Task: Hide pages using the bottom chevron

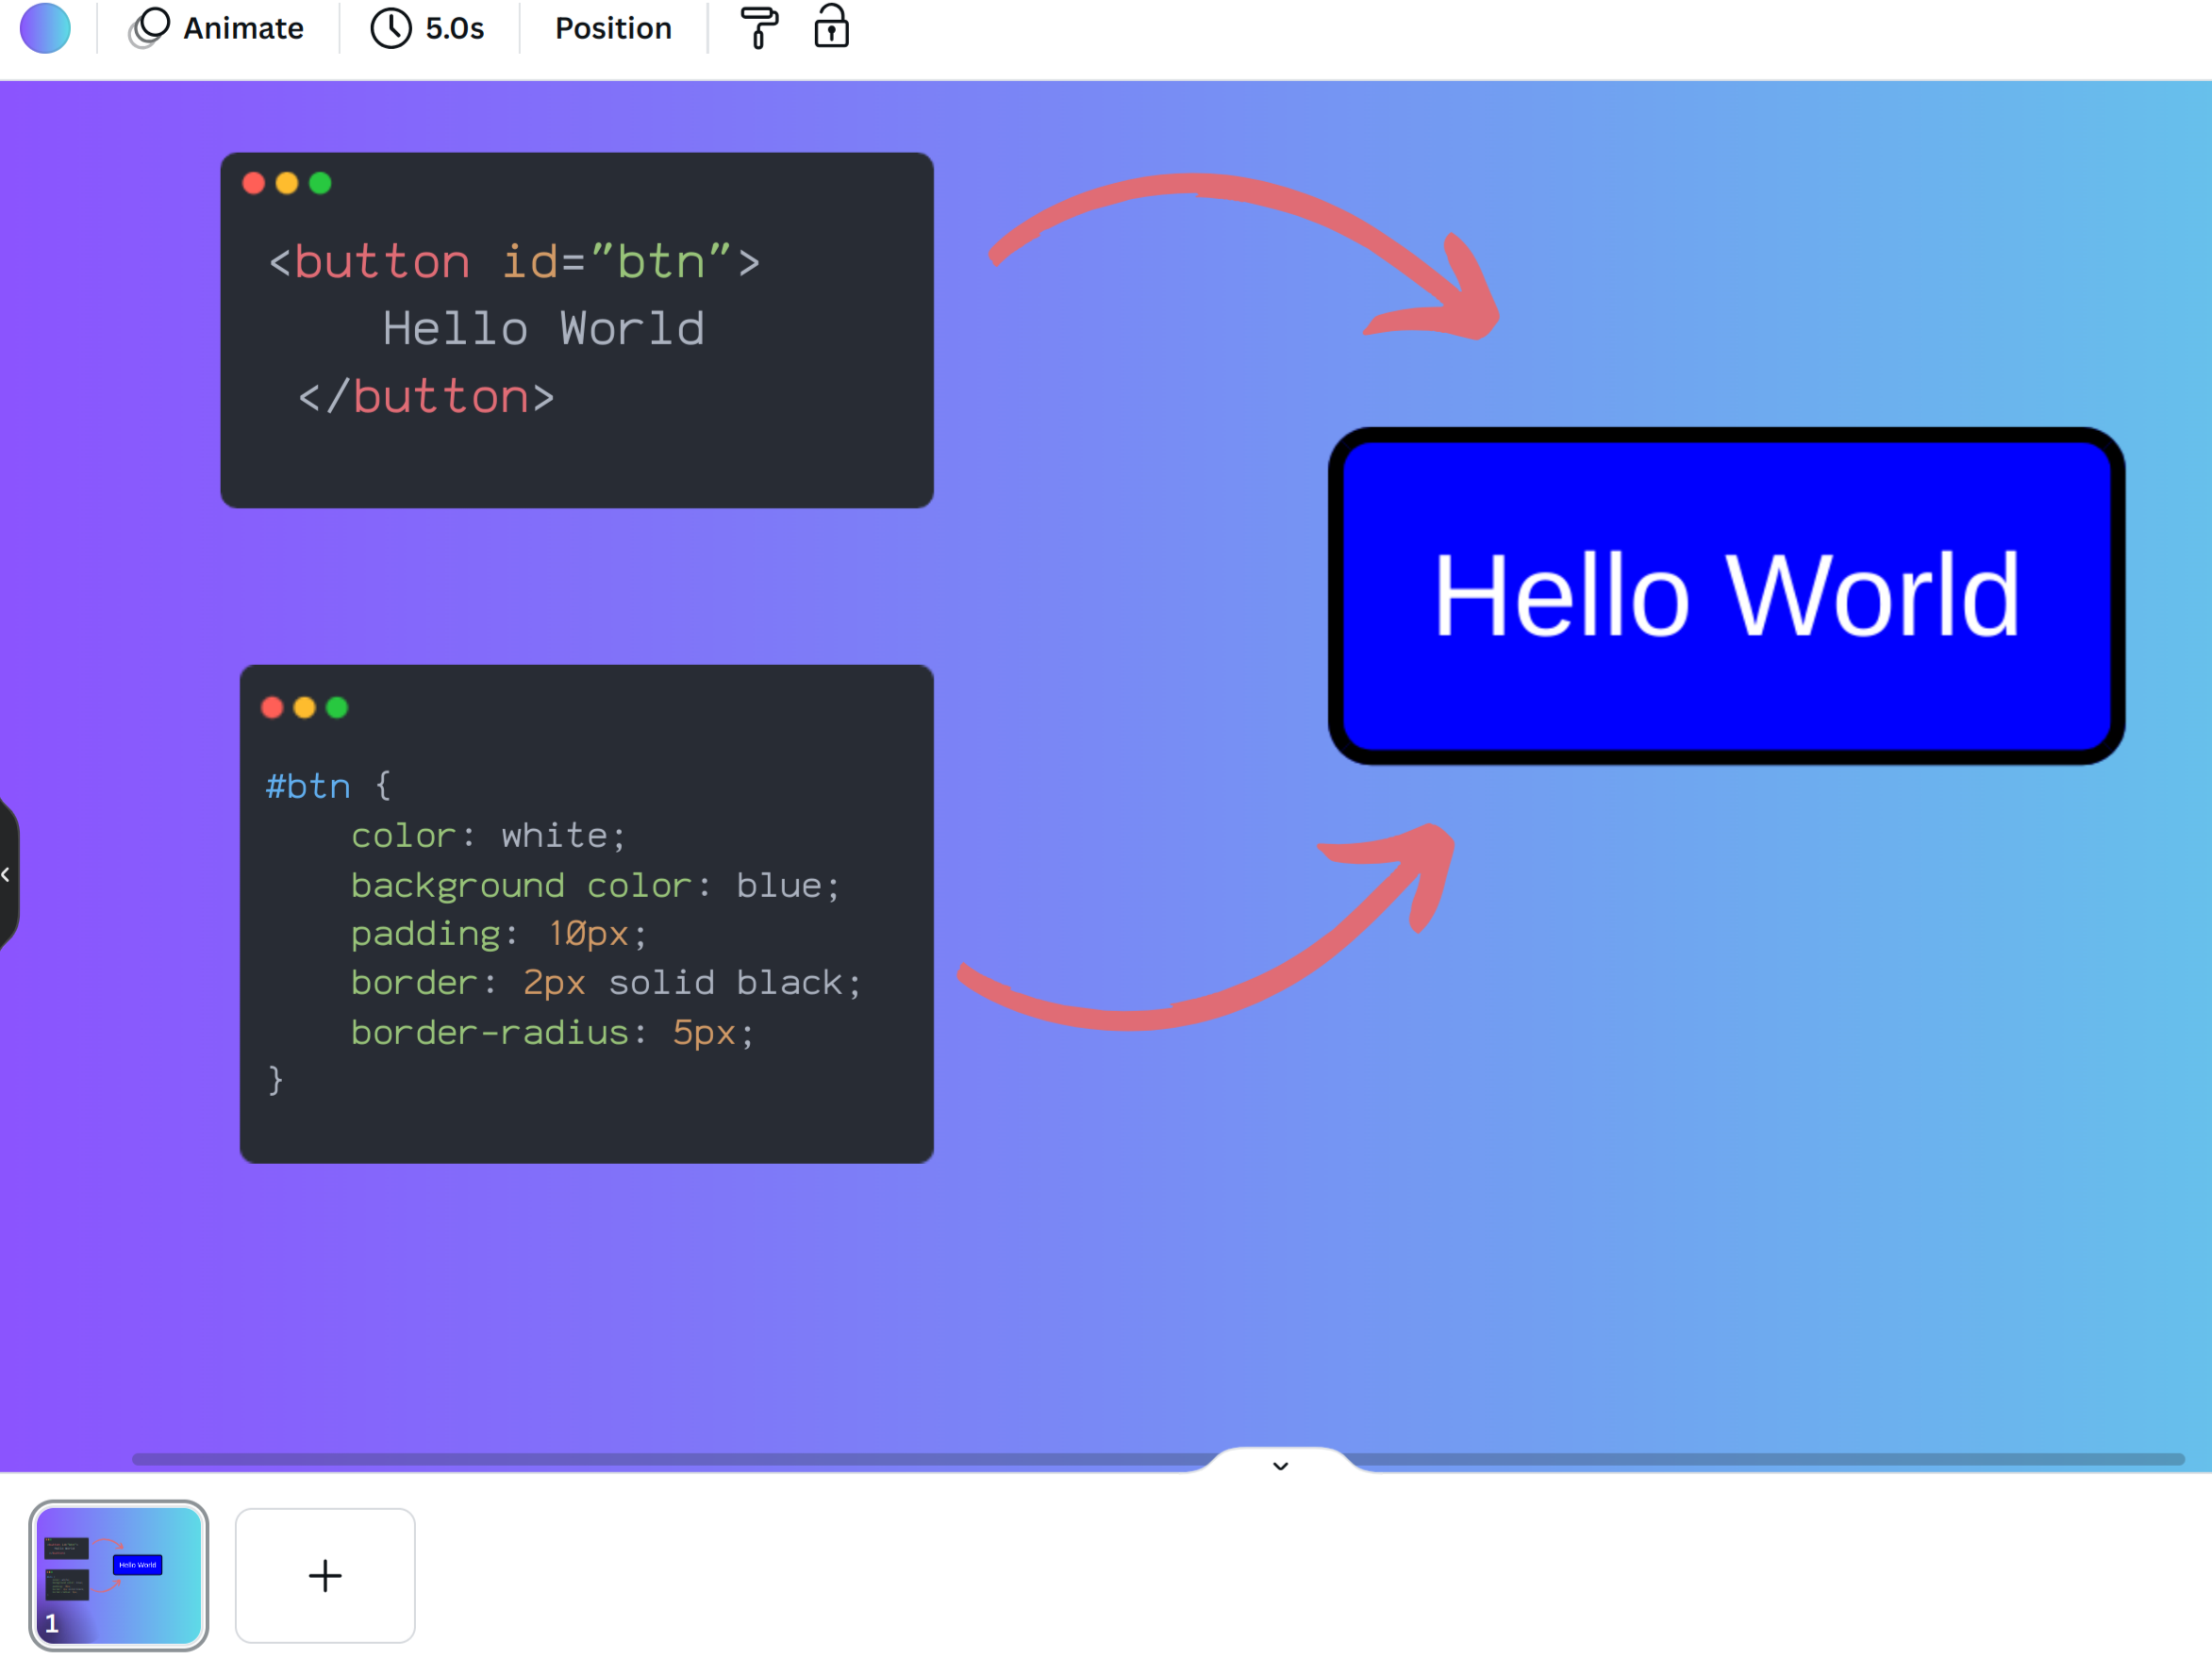Action: [x=1280, y=1465]
